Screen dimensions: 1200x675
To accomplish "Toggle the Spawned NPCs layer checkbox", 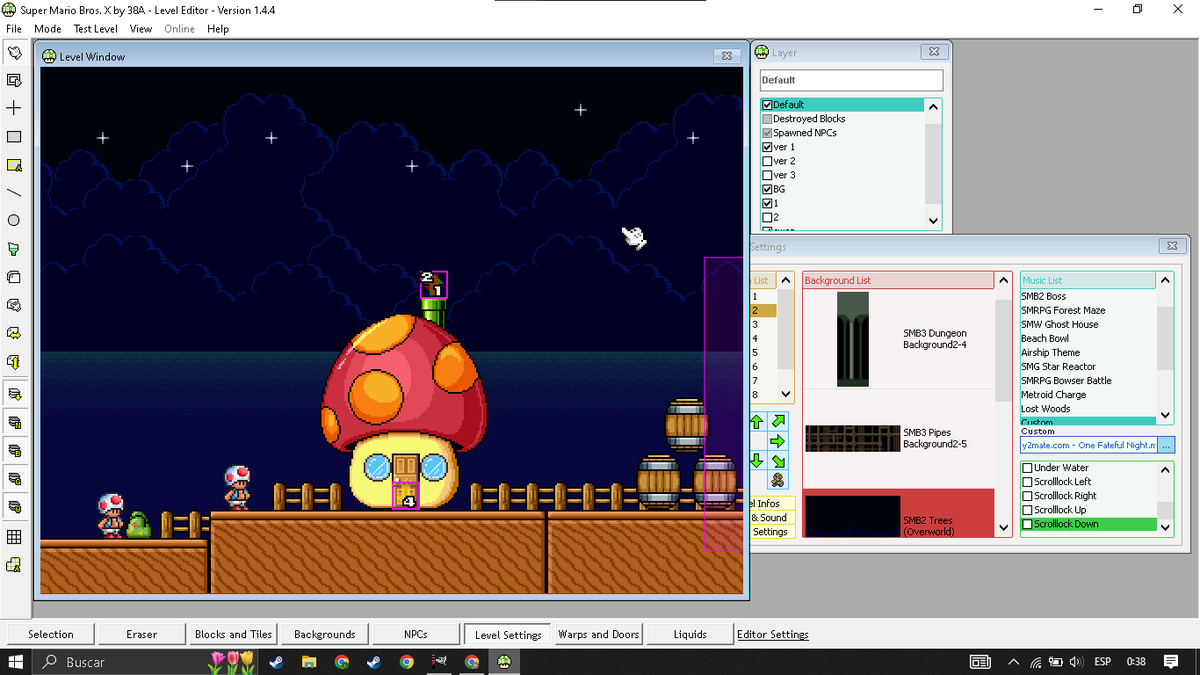I will (x=767, y=133).
